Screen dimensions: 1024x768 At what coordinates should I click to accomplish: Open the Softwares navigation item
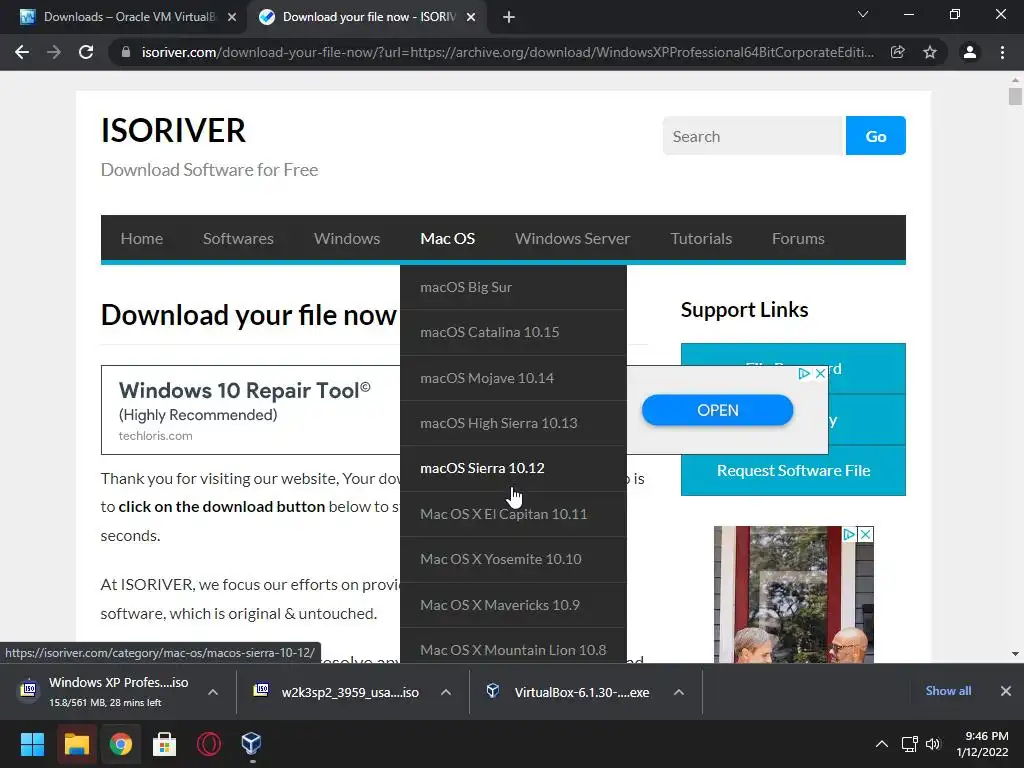click(238, 238)
